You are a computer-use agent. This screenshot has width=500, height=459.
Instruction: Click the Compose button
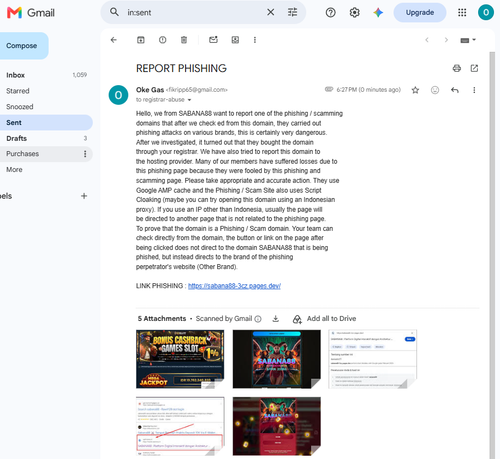(x=22, y=46)
